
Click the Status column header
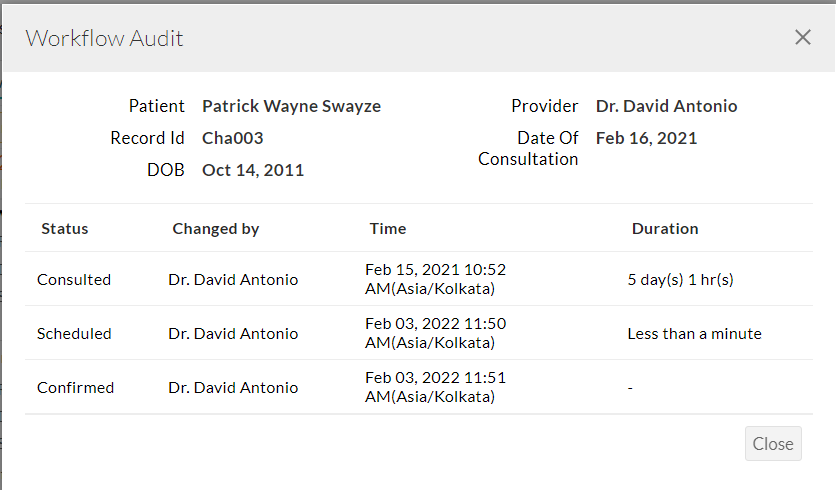[x=65, y=229]
